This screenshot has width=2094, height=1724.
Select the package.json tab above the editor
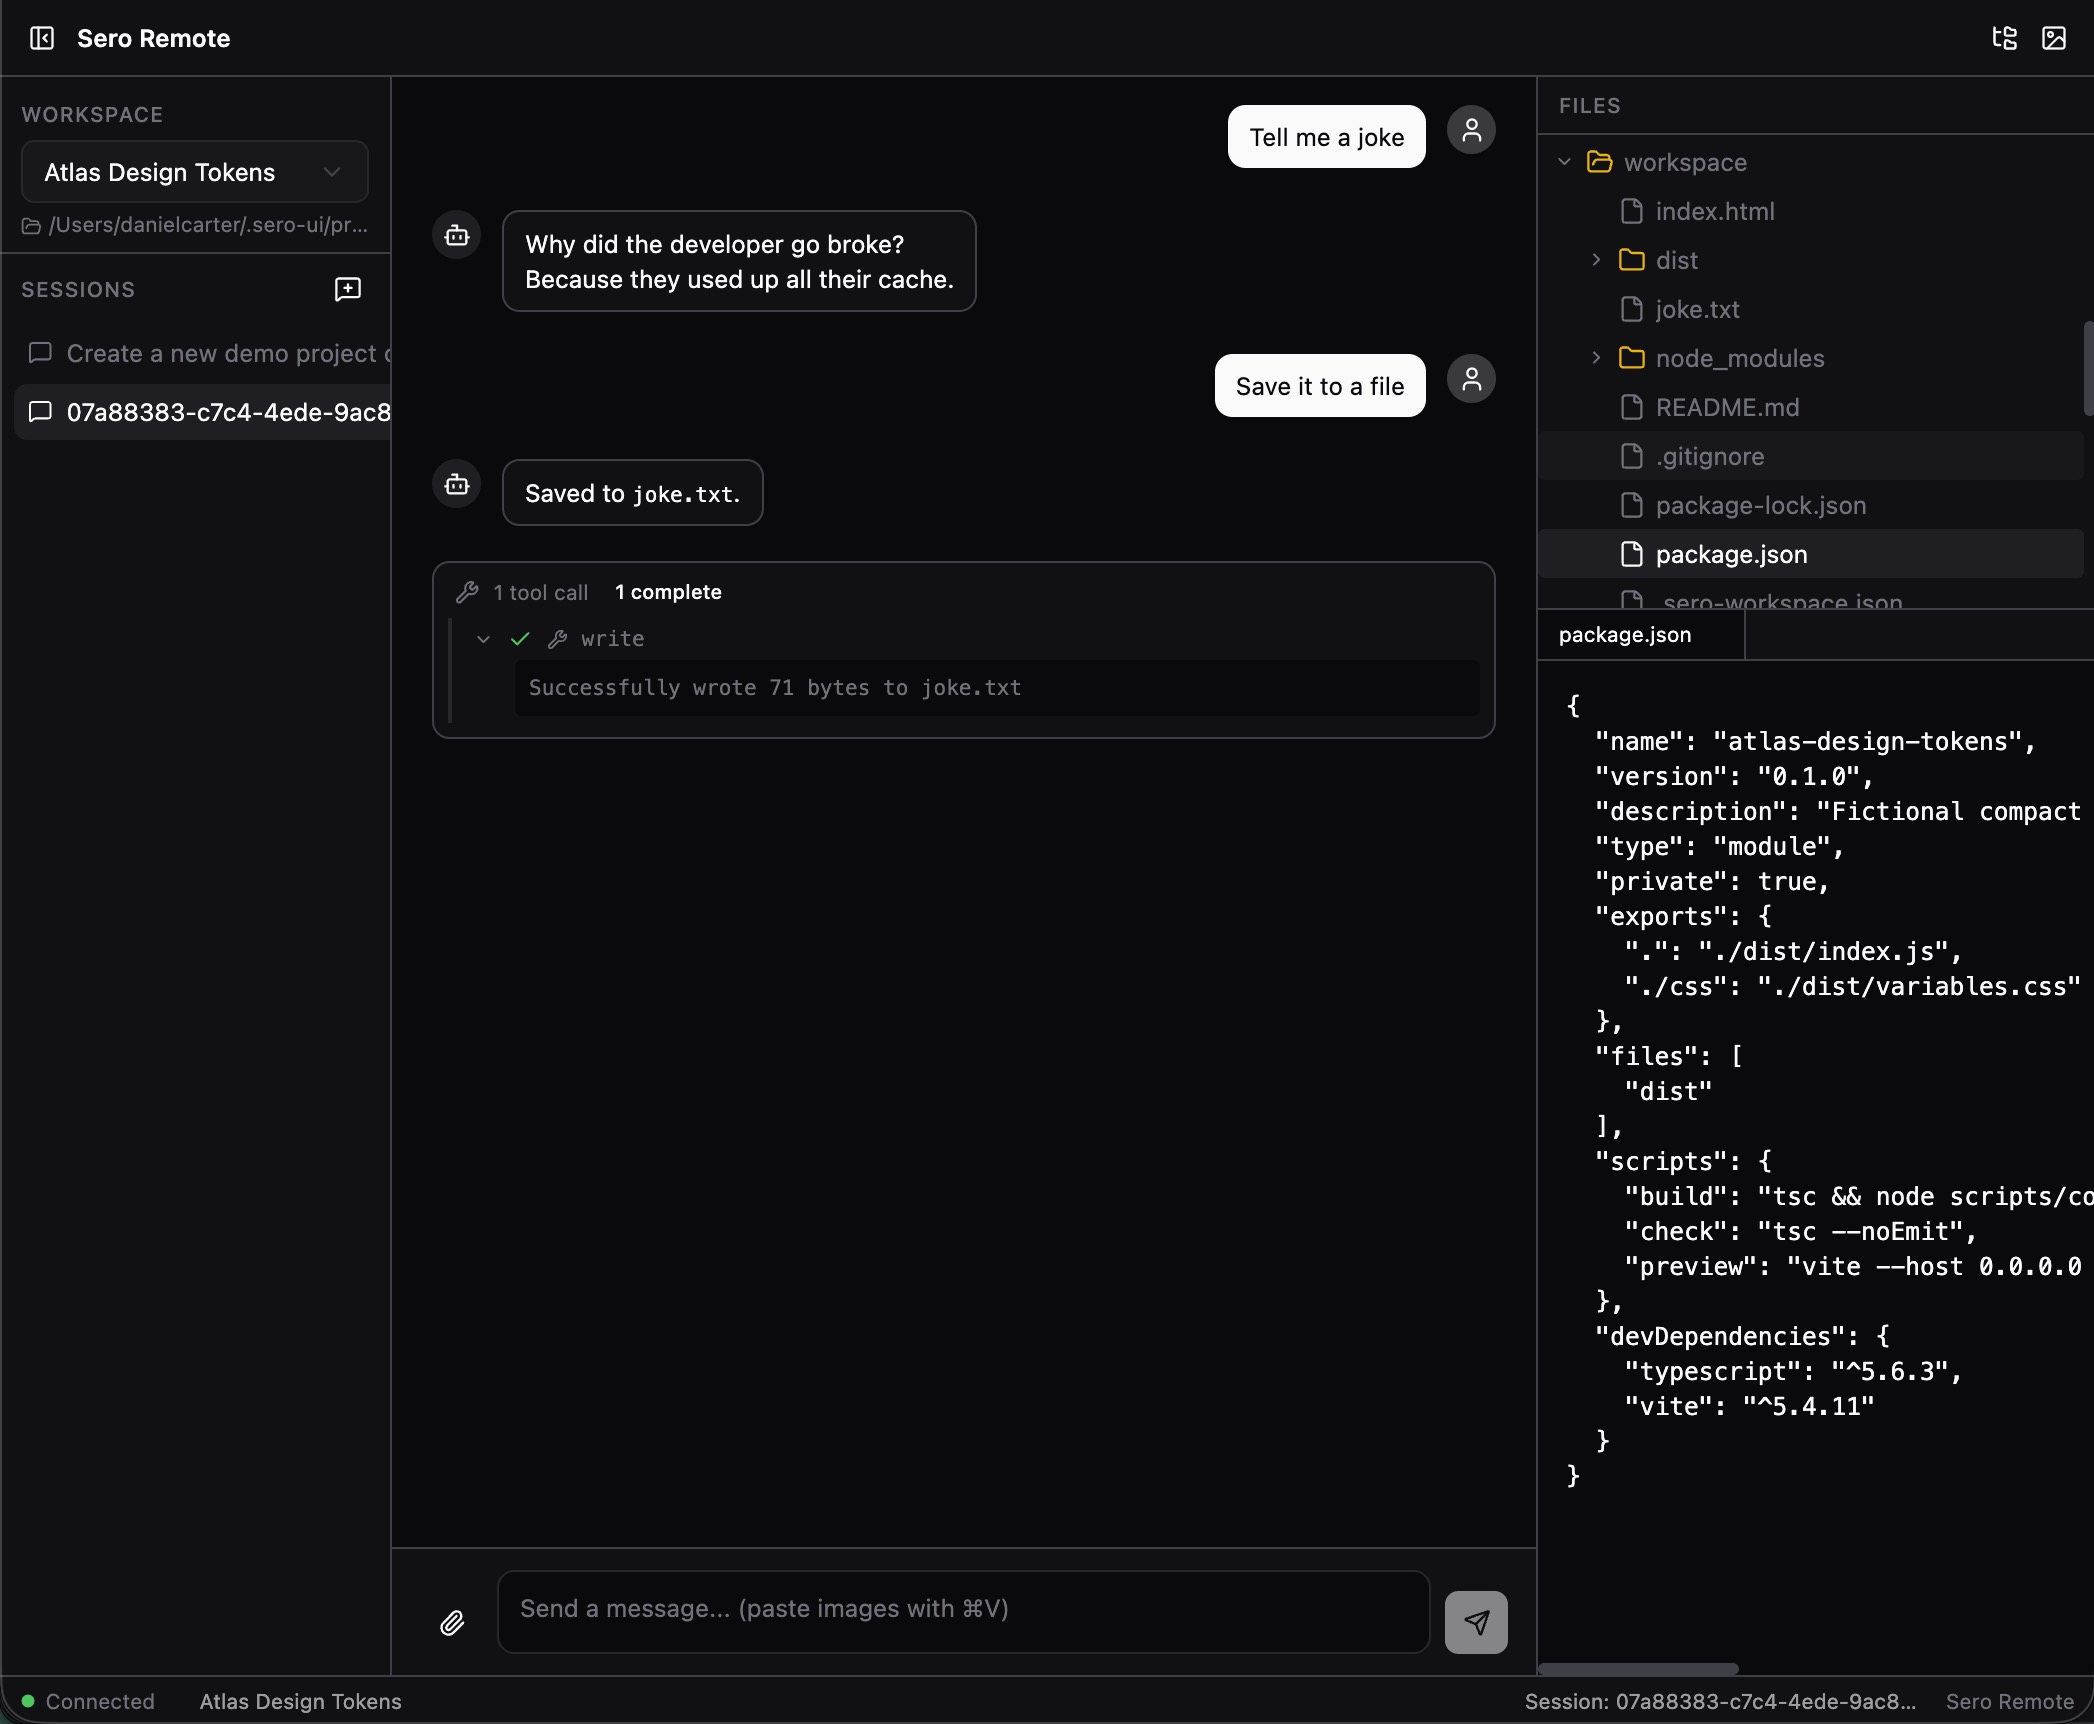(x=1624, y=635)
